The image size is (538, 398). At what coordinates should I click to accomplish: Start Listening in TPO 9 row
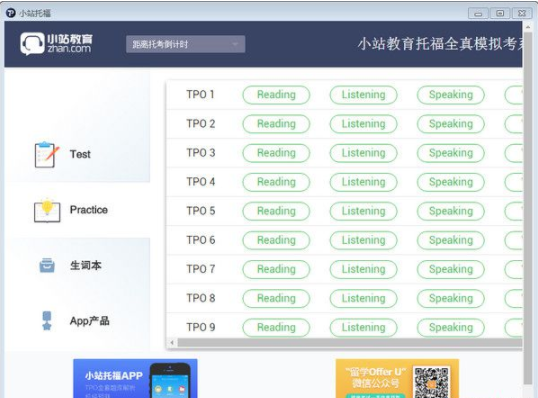363,327
